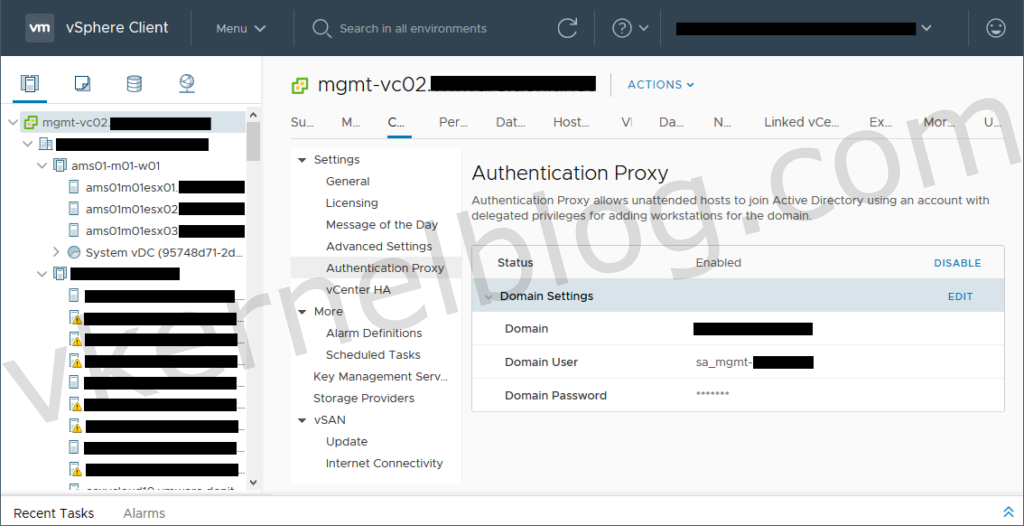Click the inventory tree scrollbar down arrow

pos(253,482)
